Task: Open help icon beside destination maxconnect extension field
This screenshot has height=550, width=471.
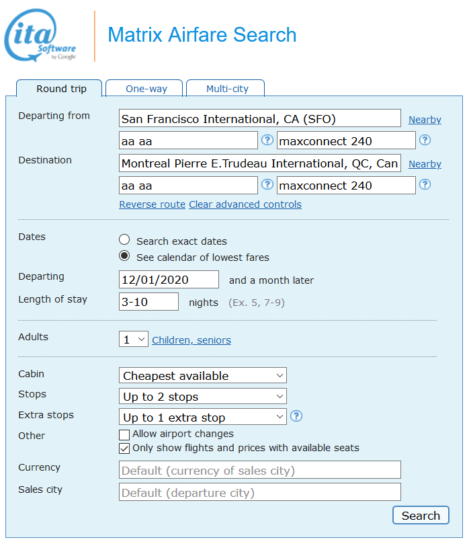Action: (425, 185)
